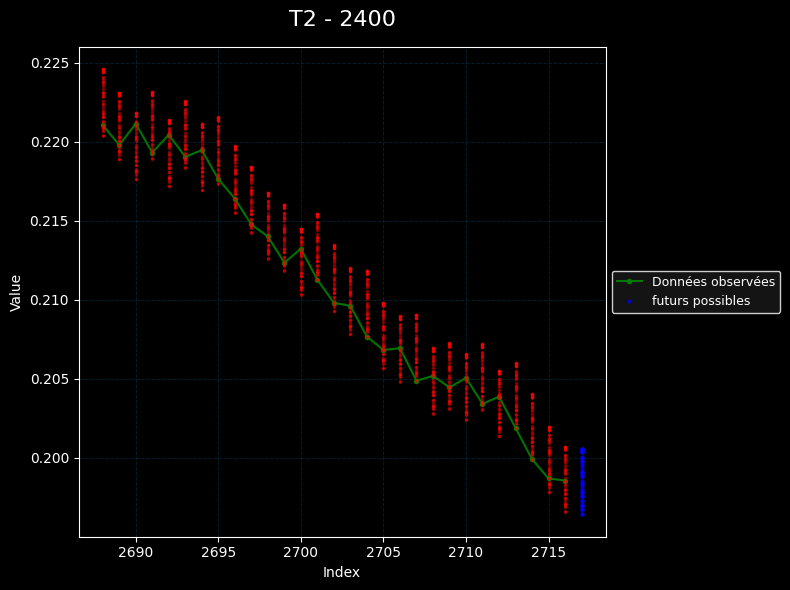Click the x-axis tick label 2695
The width and height of the screenshot is (790, 590).
click(218, 552)
